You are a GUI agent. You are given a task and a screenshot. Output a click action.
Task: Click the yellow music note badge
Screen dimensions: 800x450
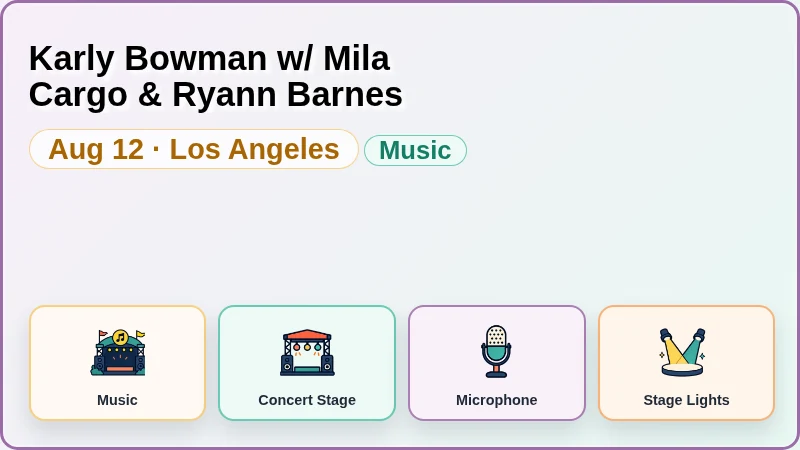120,337
